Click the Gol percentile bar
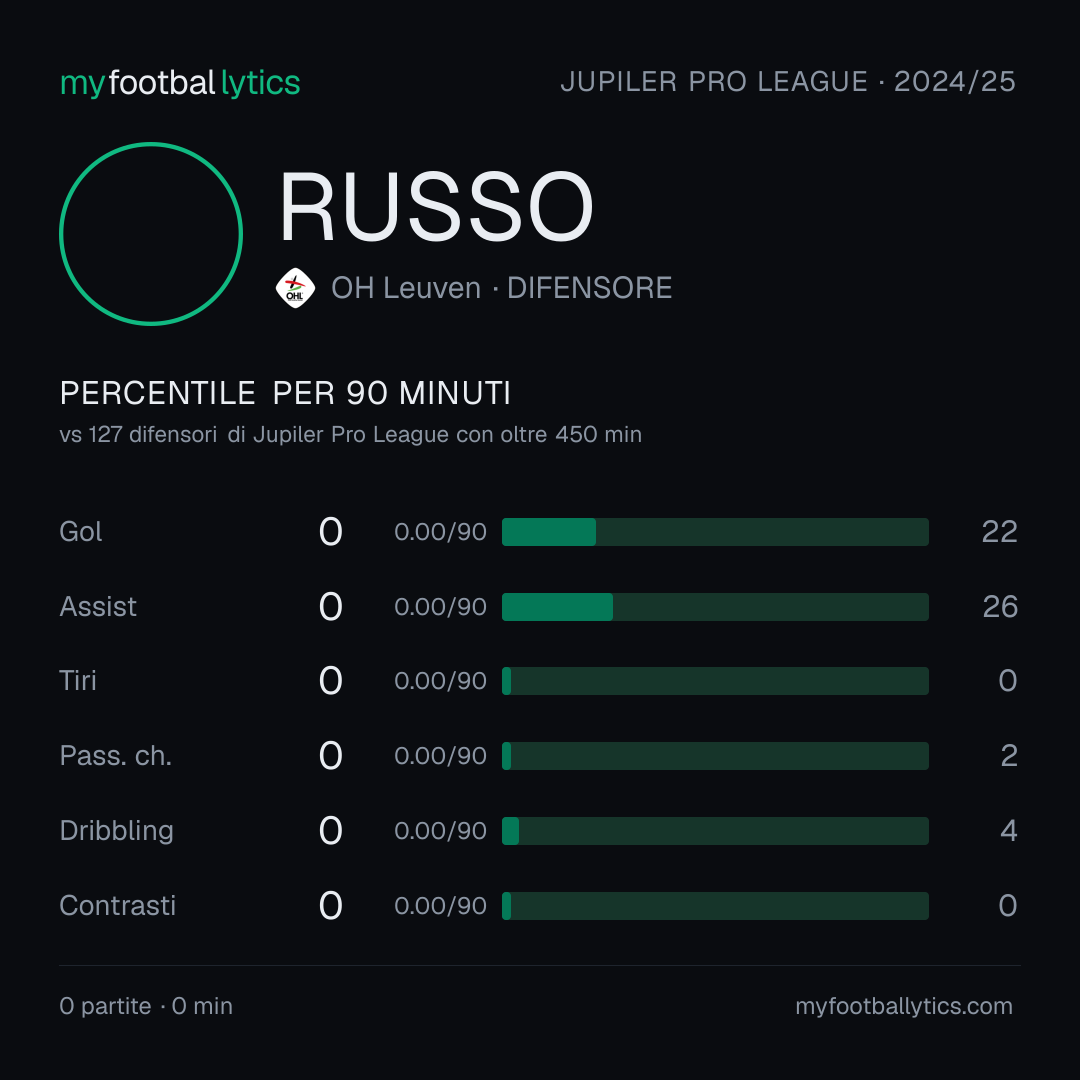 point(715,532)
